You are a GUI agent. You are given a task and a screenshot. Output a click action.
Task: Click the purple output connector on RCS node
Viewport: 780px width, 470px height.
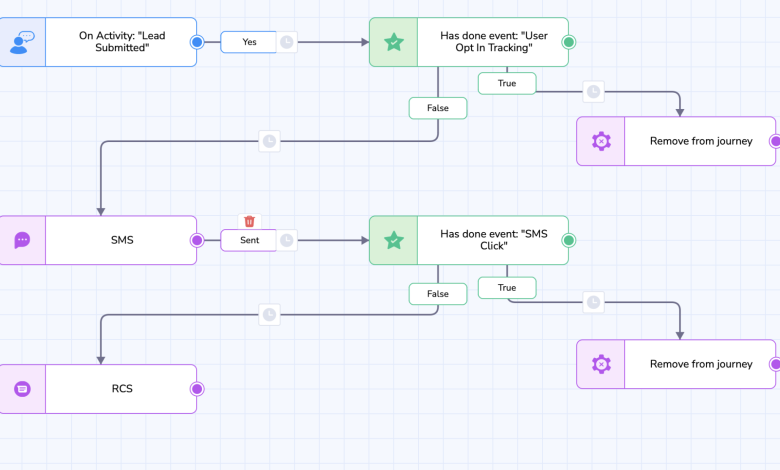pos(197,389)
